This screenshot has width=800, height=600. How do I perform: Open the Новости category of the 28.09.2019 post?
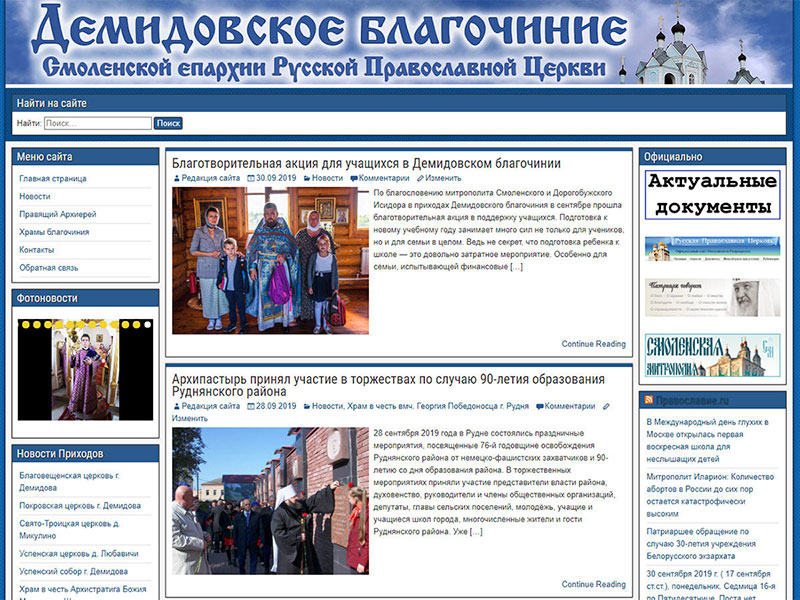(328, 407)
